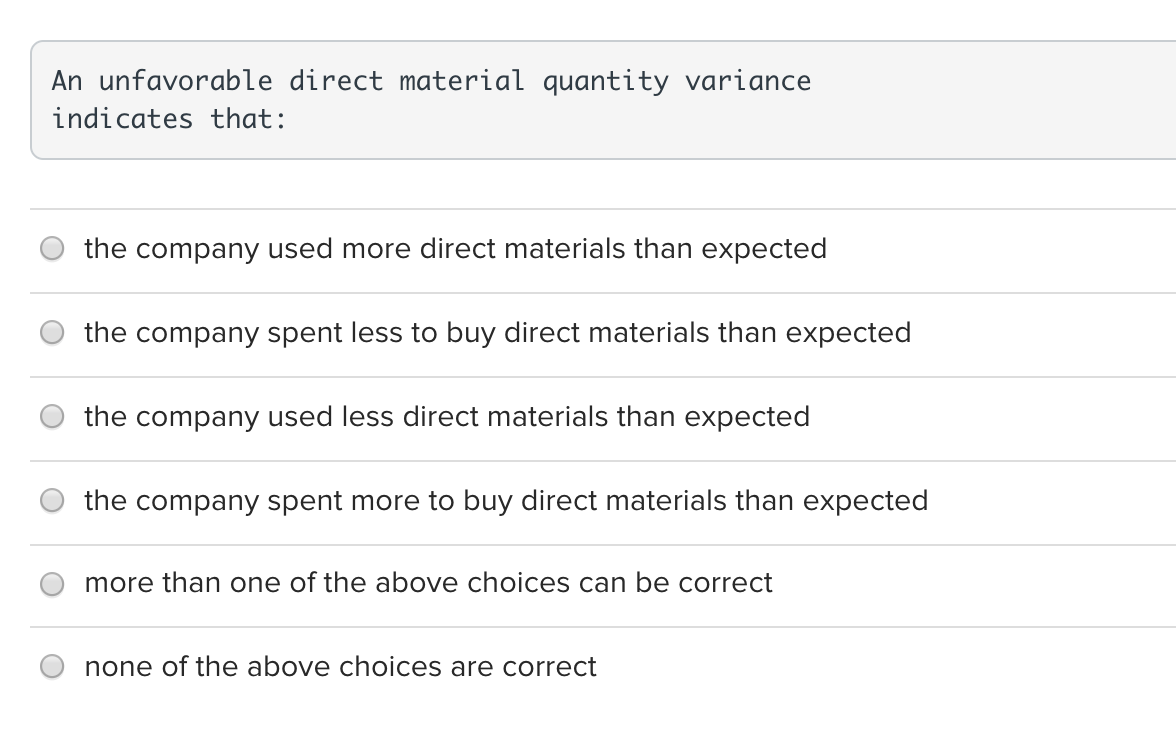
Task: Click answer text 'the company spent less to buy direct materials'
Action: (x=497, y=333)
